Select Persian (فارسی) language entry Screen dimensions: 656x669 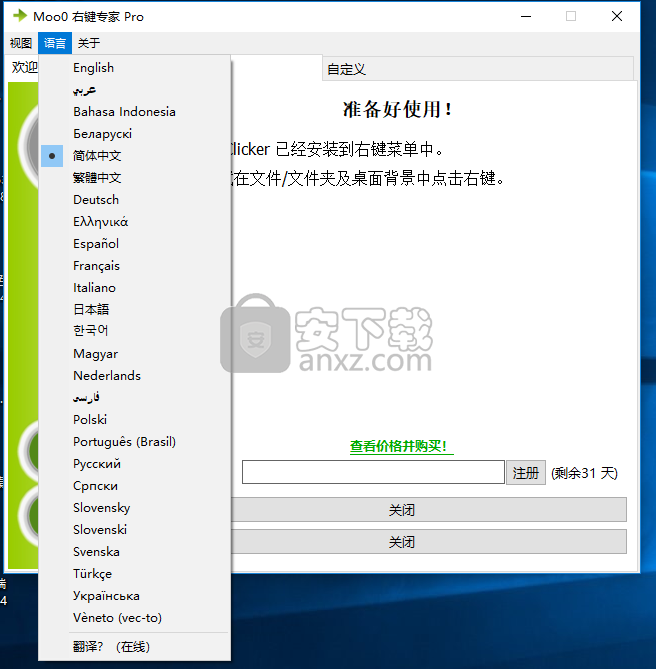coord(135,398)
